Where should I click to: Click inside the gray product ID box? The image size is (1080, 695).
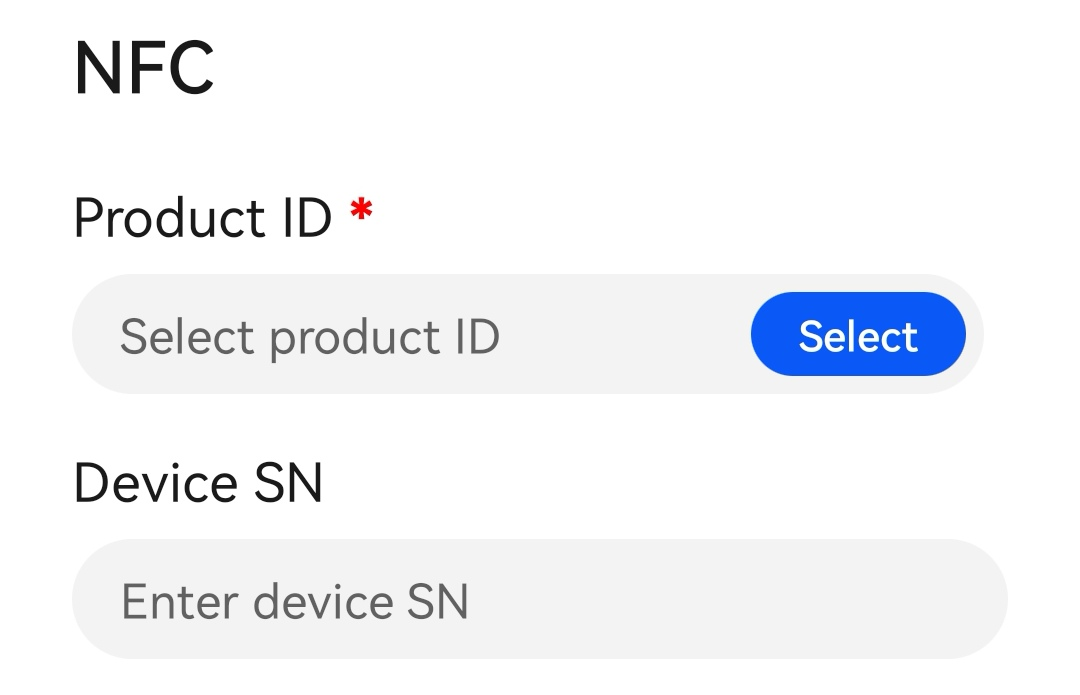point(528,334)
